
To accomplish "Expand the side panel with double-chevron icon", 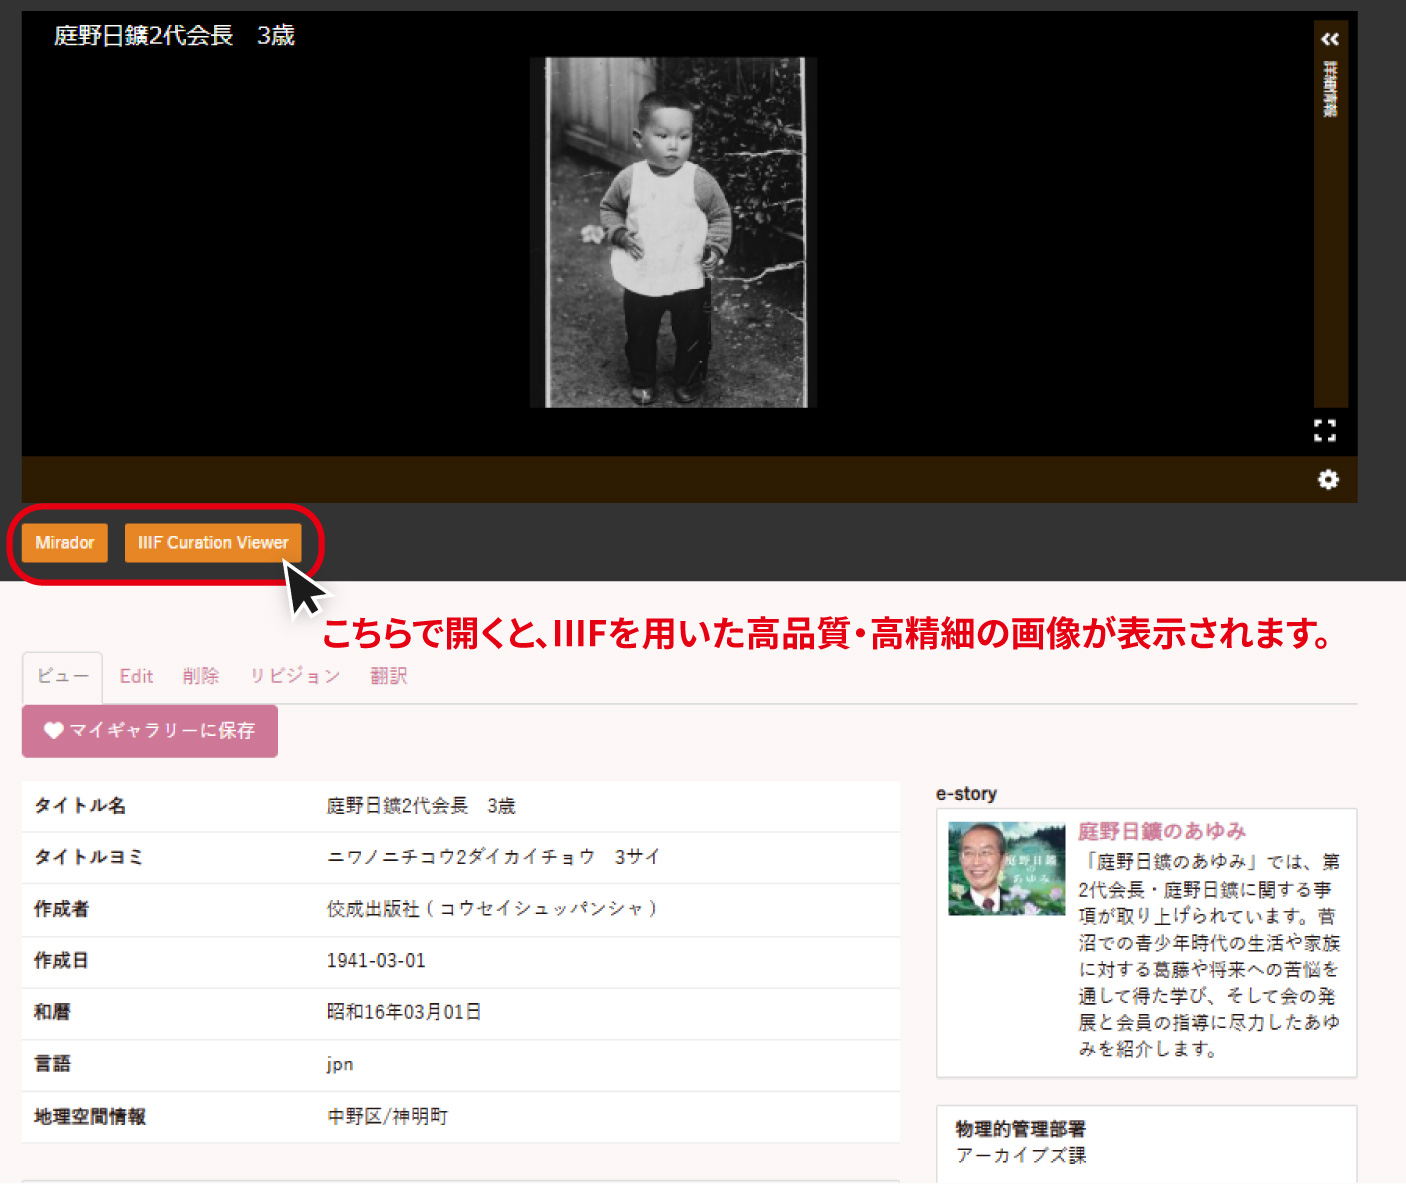I will pos(1329,39).
